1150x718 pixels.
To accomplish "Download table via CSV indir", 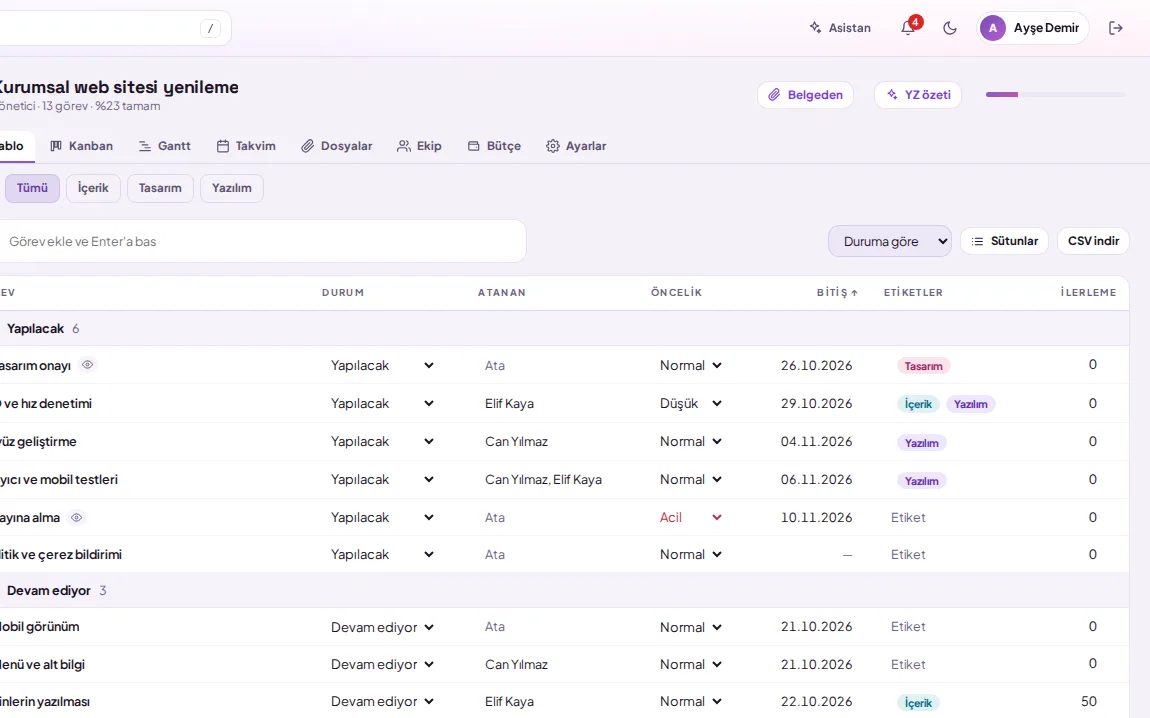I will (1093, 241).
